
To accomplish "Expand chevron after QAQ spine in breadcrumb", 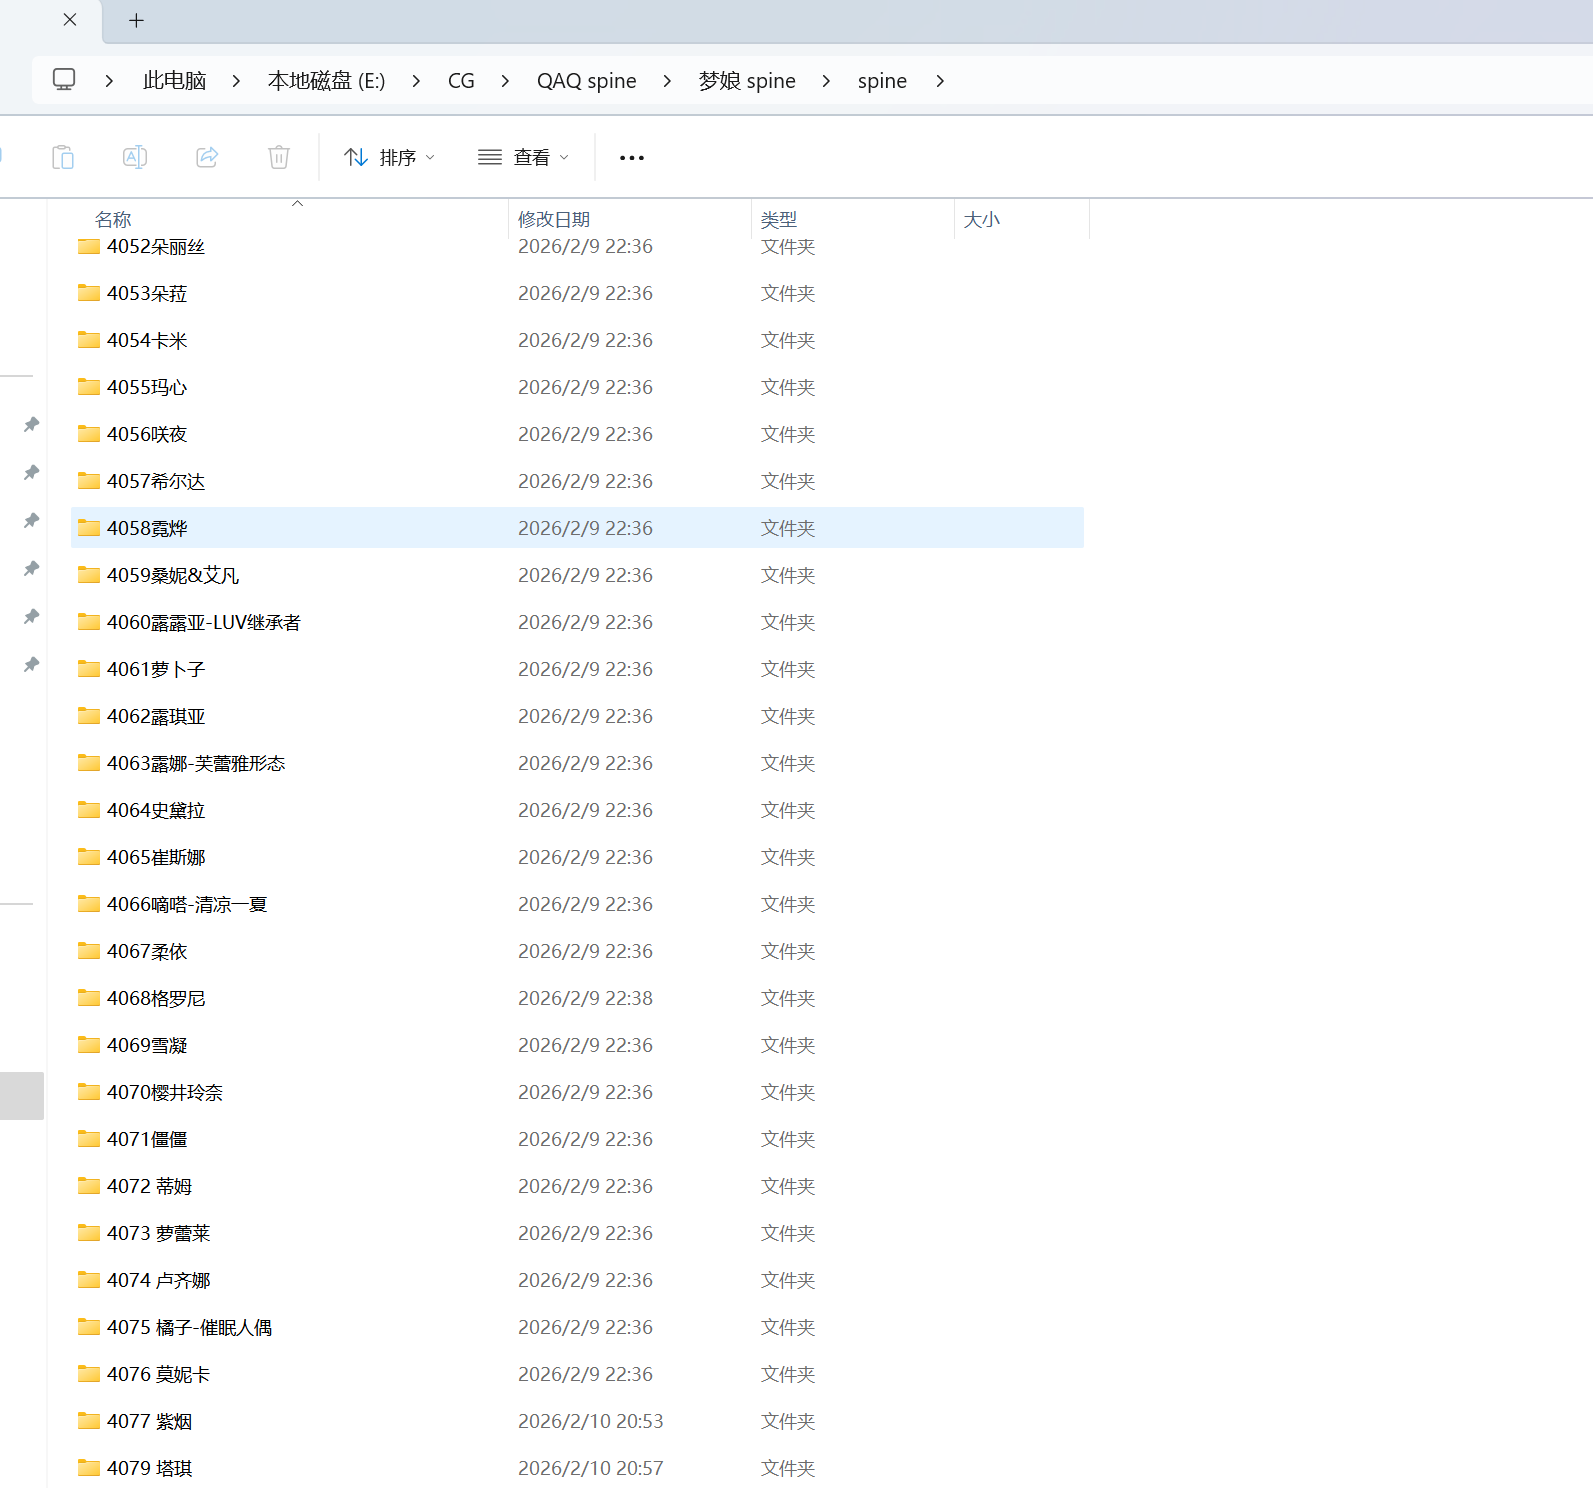I will coord(667,81).
